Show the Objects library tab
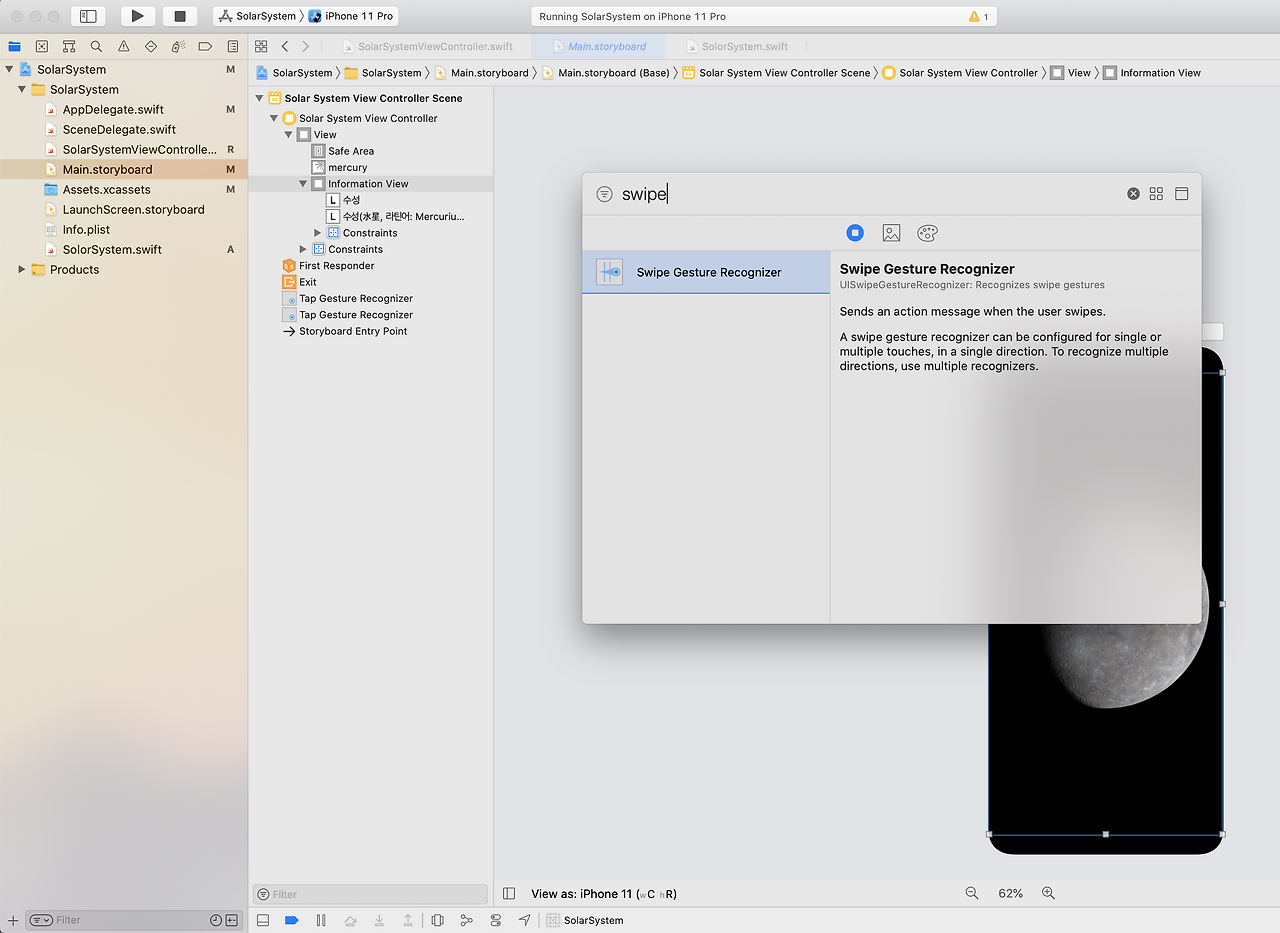The image size is (1280, 933). coord(855,233)
